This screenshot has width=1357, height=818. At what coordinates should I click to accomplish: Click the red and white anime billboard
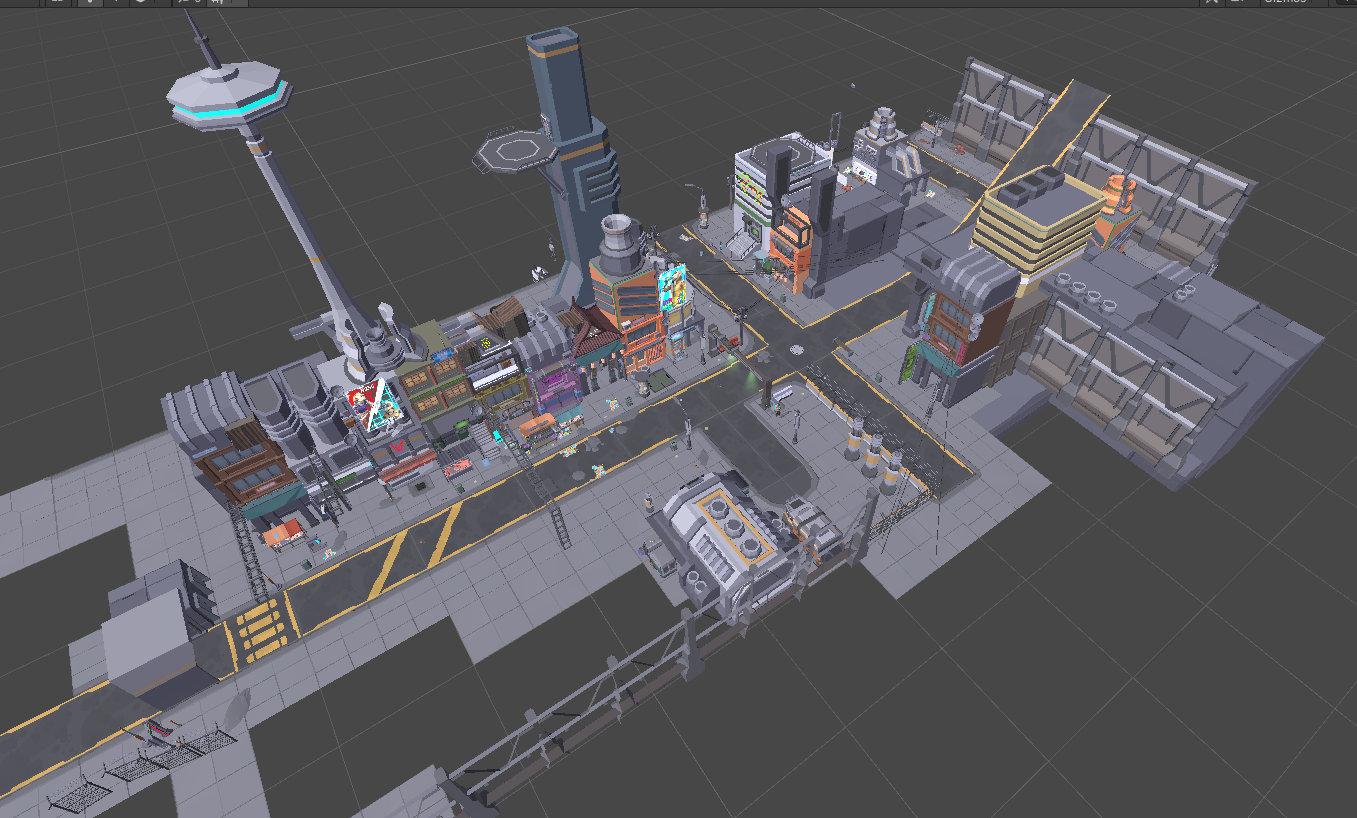coord(375,407)
